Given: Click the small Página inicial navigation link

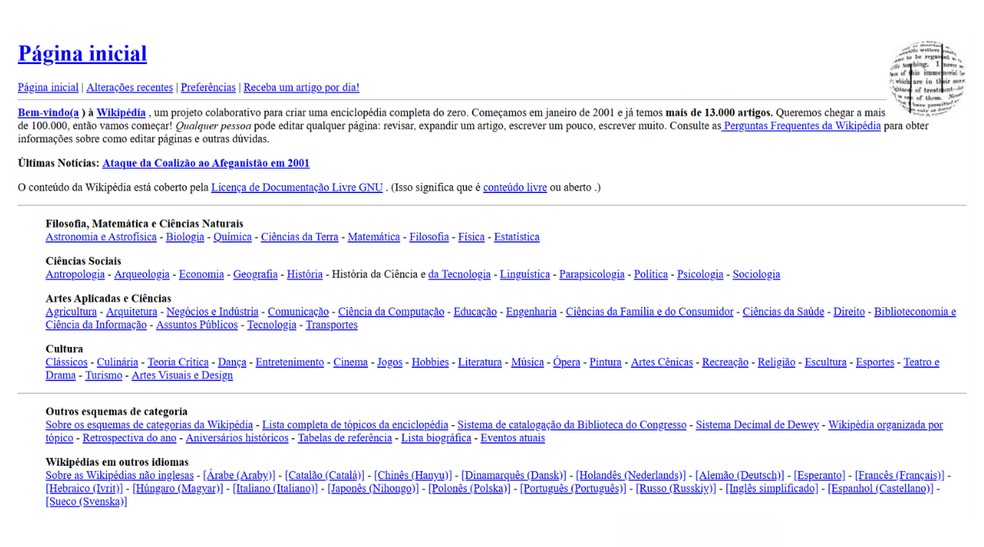Looking at the screenshot, I should point(48,87).
